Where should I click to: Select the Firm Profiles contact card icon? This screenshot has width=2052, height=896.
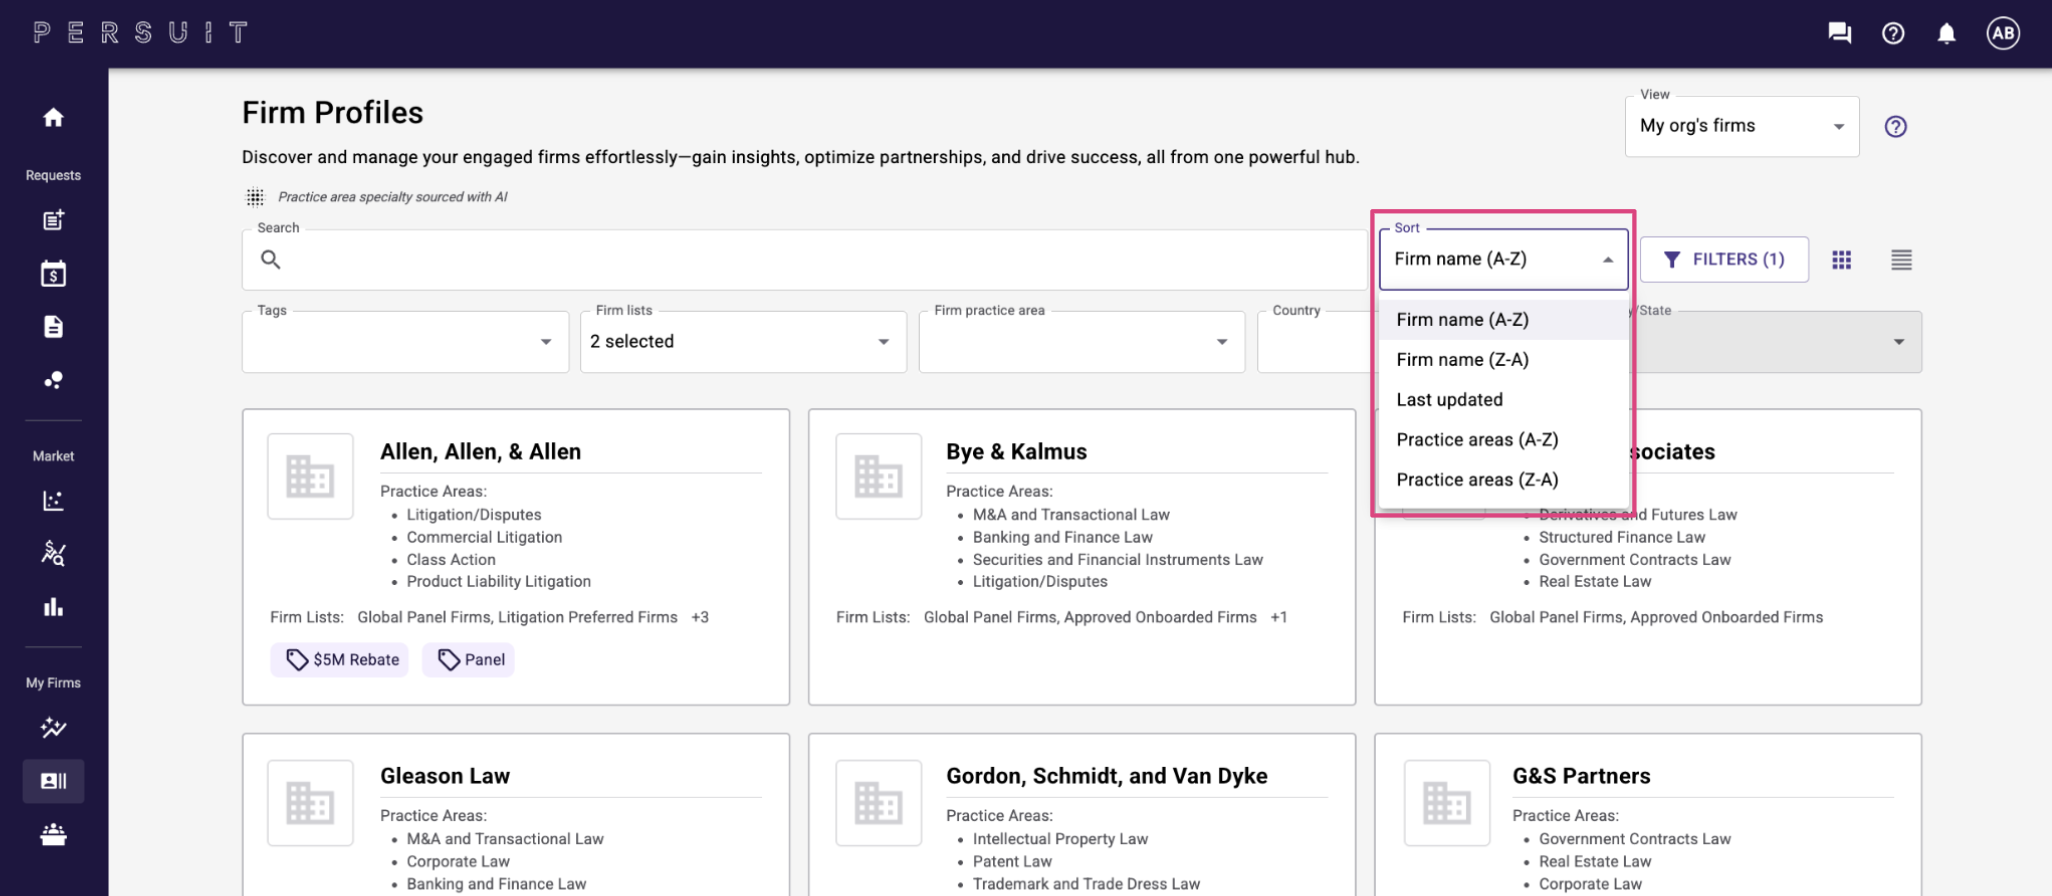53,781
